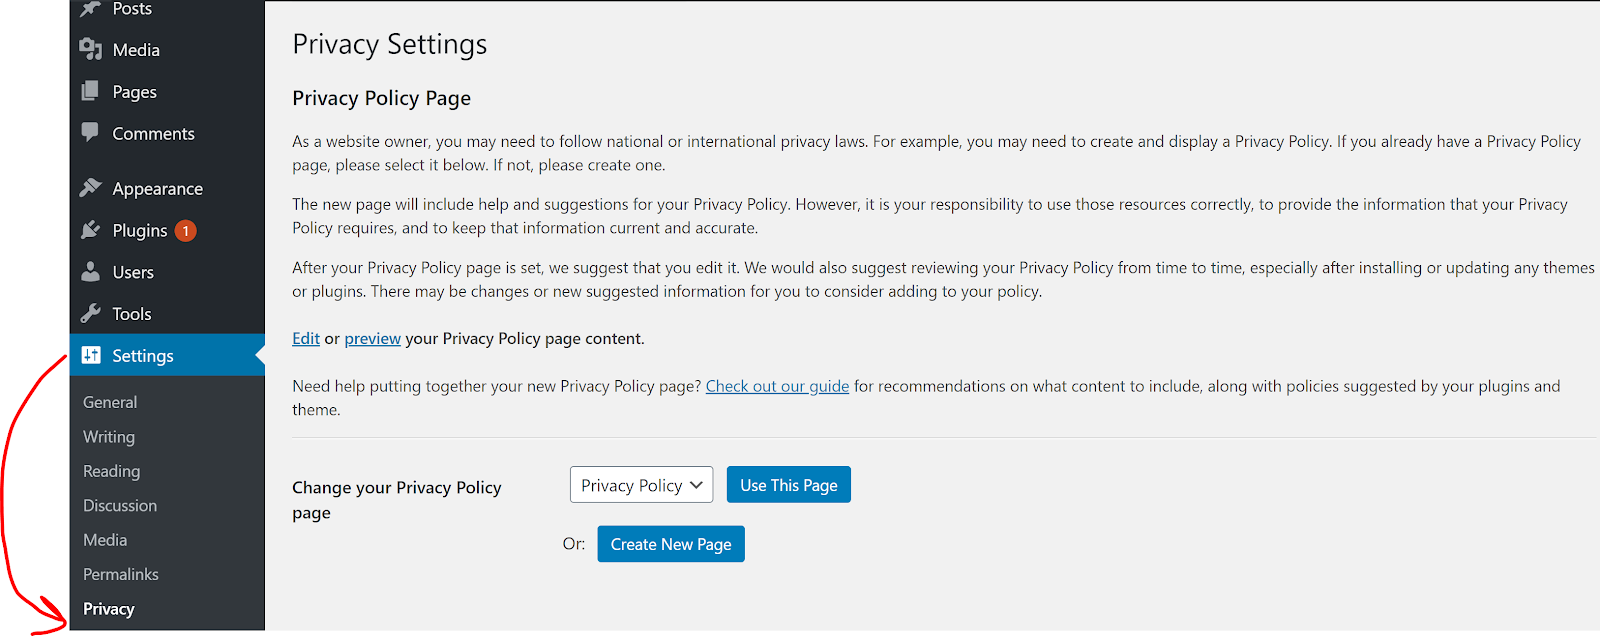Click the Plugins plug icon
1600x640 pixels.
point(91,230)
